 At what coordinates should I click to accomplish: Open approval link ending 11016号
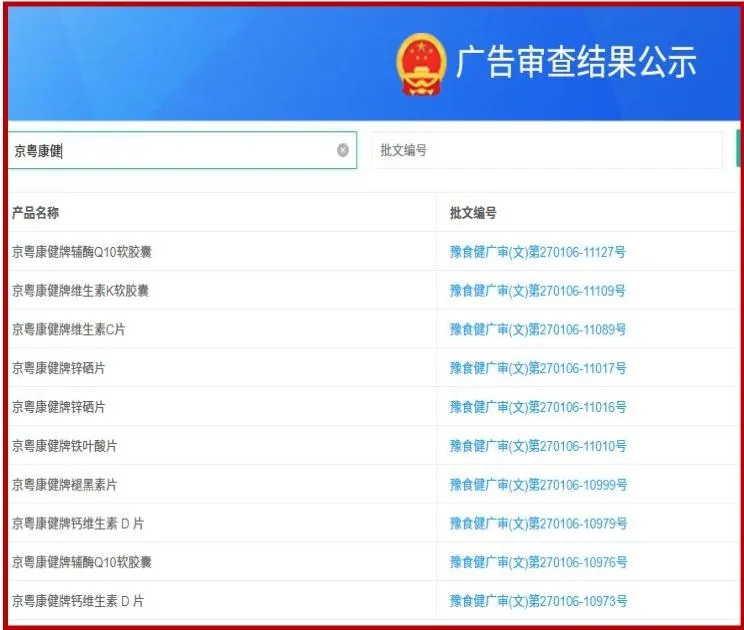(x=538, y=407)
